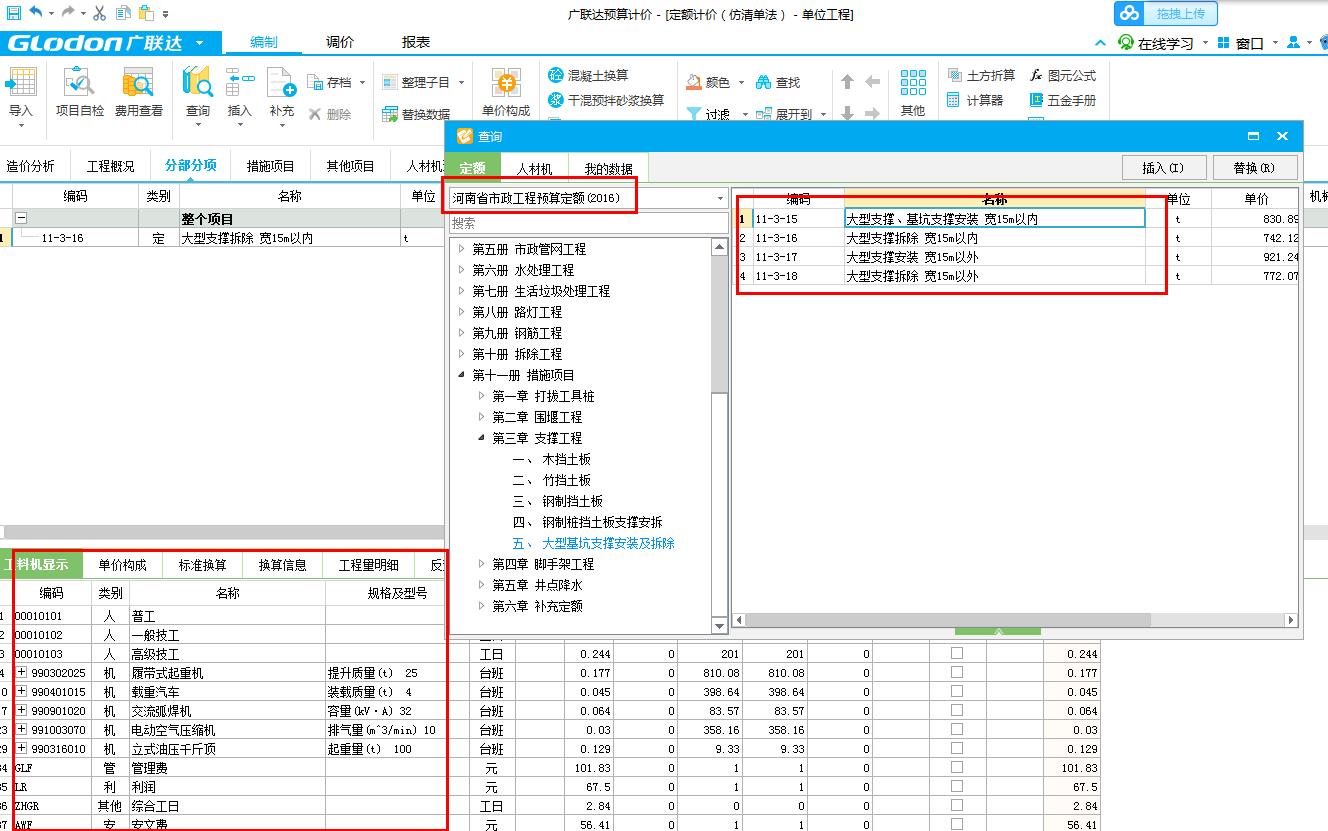Open the 计算器 calculator
Screen dimensions: 1328x831
pos(974,100)
